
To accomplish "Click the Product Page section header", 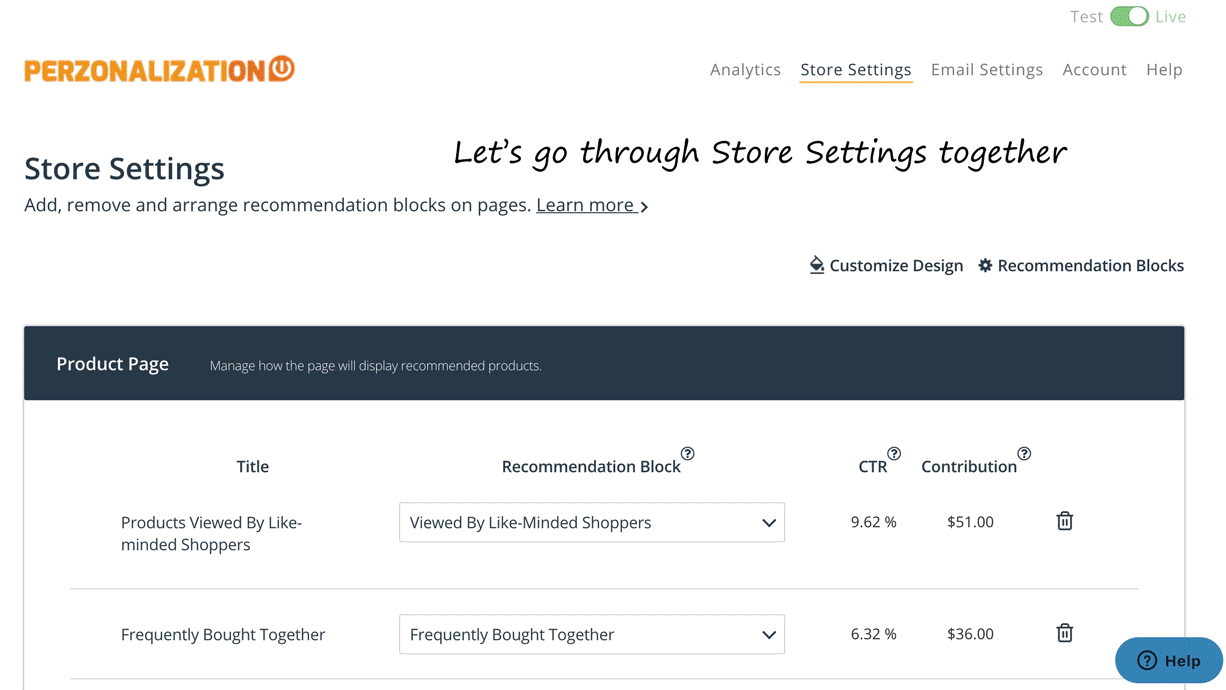I will click(x=604, y=363).
